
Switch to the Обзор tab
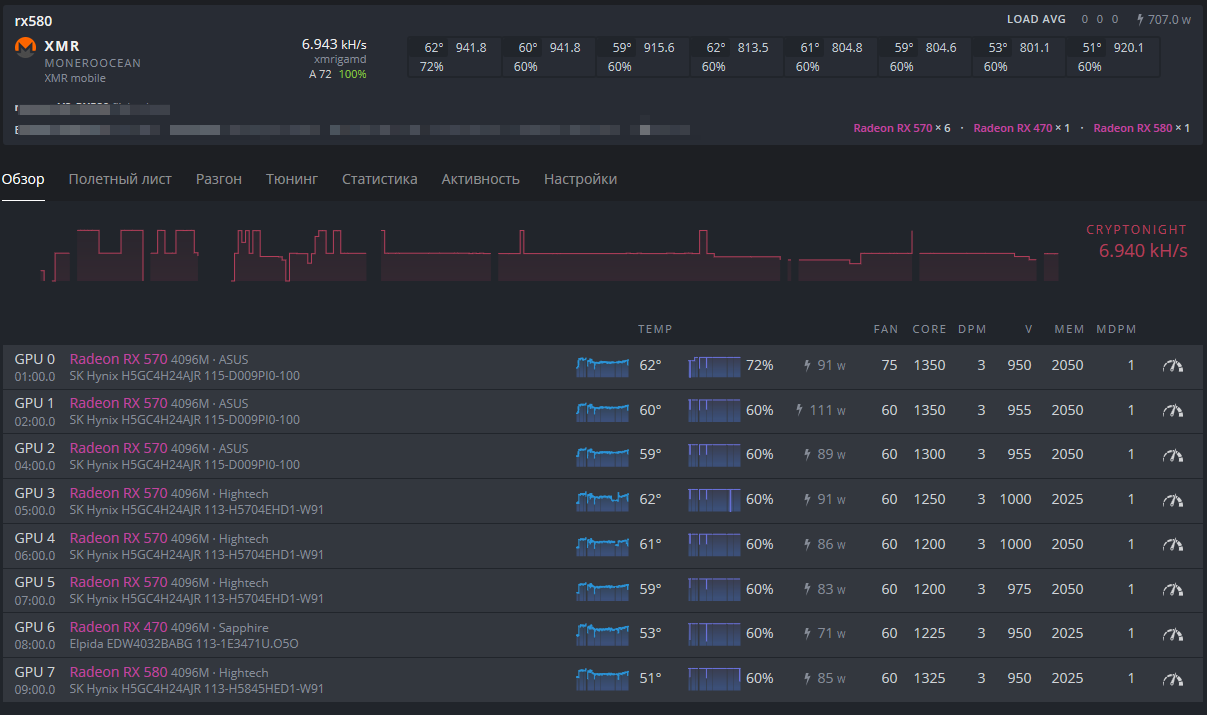(23, 179)
